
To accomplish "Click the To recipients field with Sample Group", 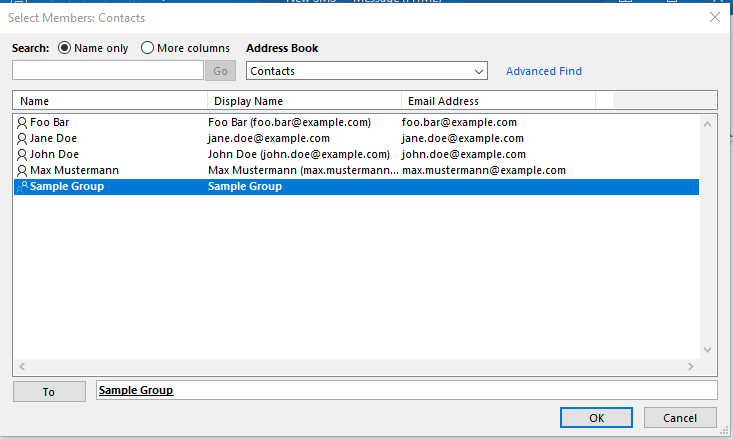I will coord(407,390).
